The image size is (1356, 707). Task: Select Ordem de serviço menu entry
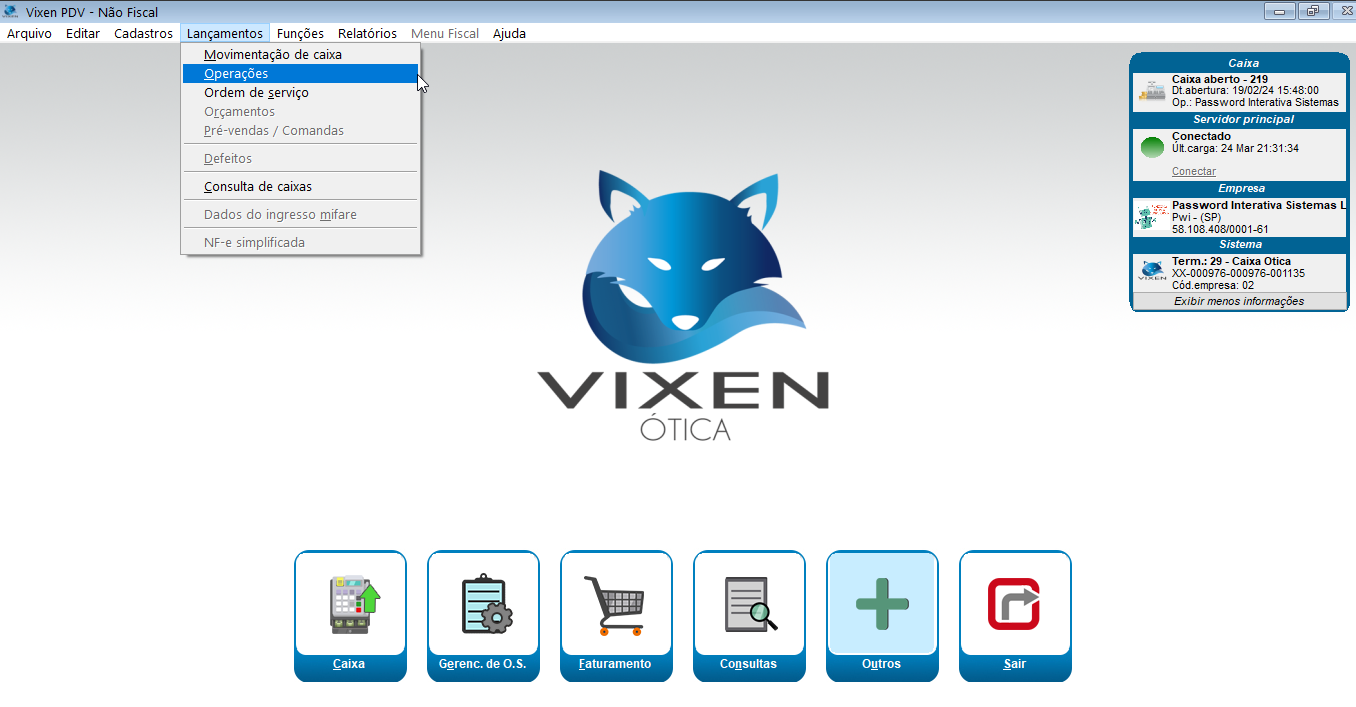(x=300, y=93)
